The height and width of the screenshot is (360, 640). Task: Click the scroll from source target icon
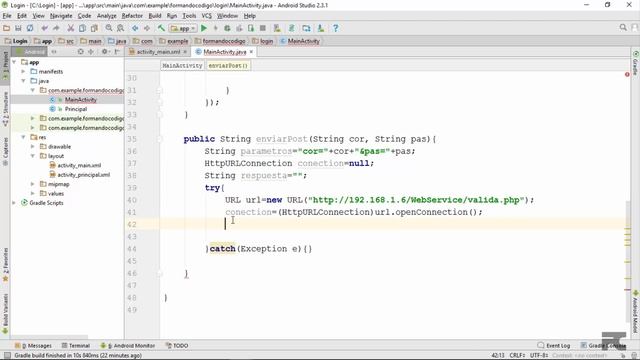[x=80, y=52]
